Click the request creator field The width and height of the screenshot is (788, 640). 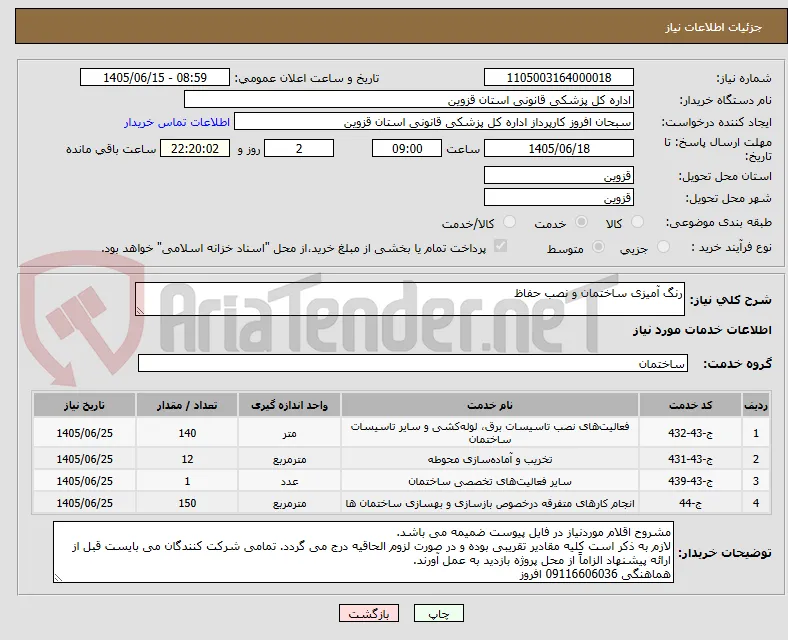[434, 122]
